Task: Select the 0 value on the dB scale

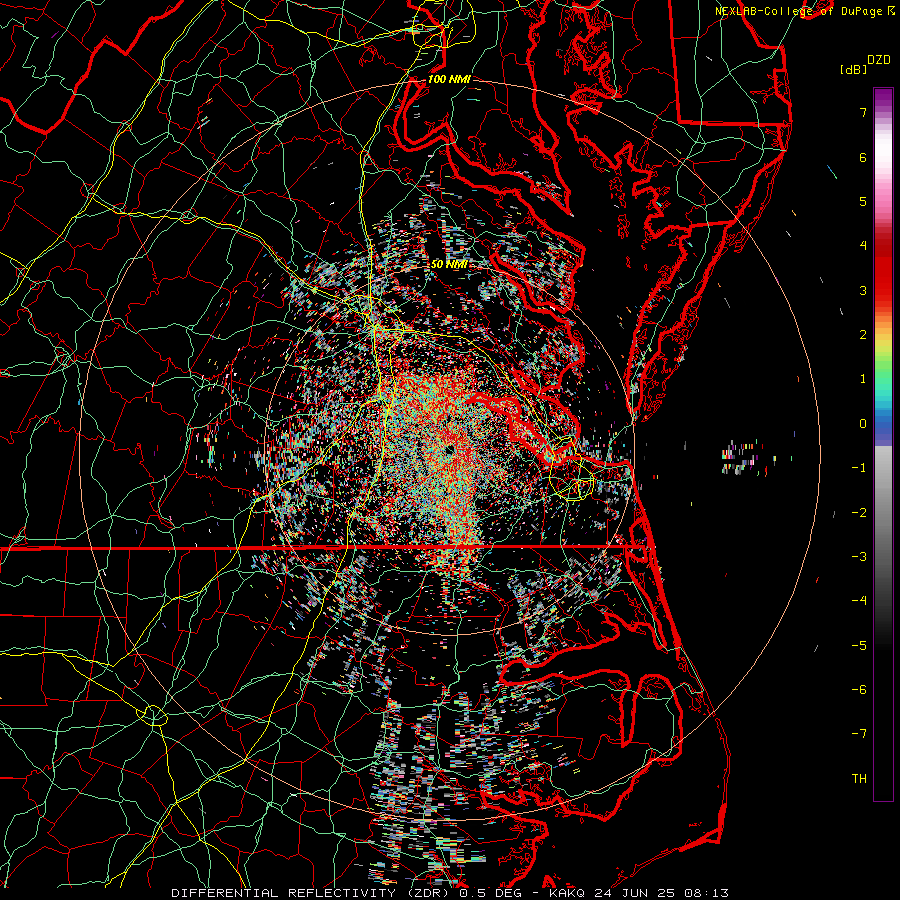Action: 863,424
